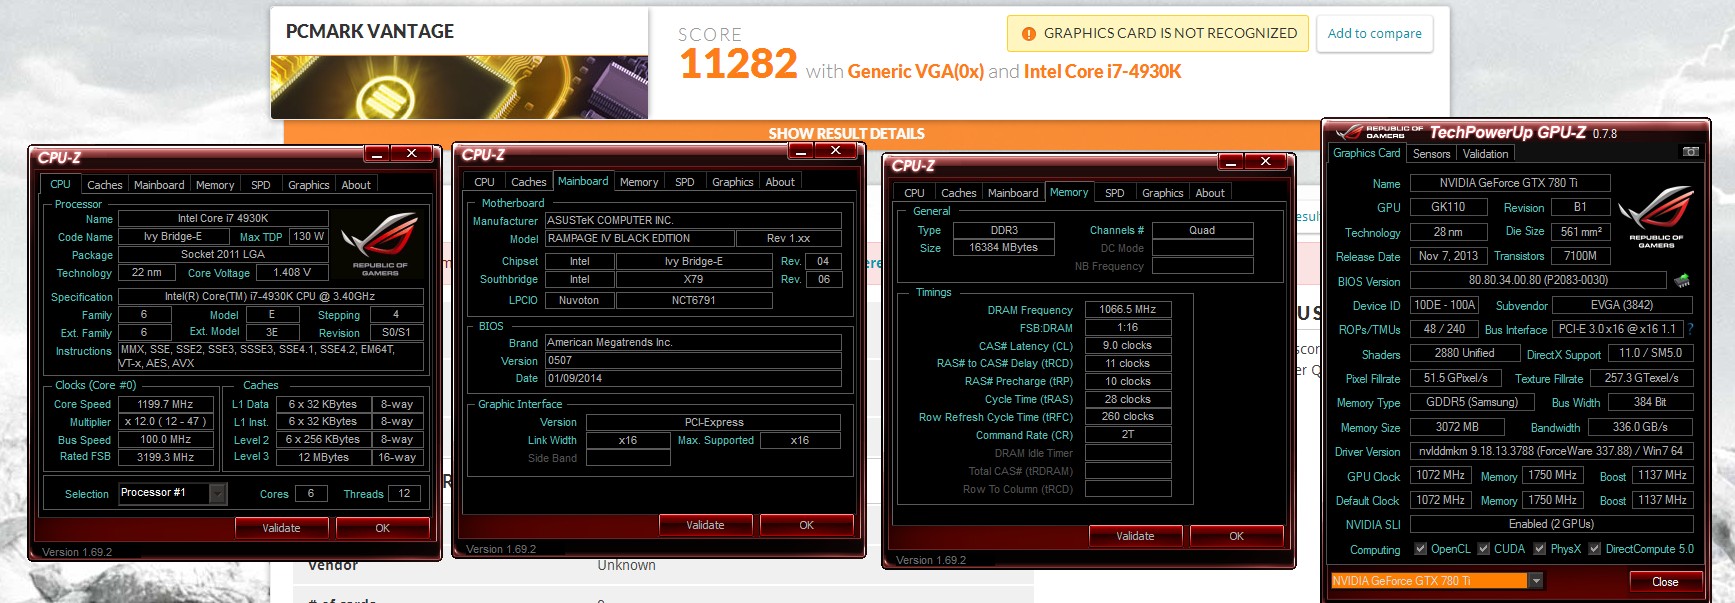Click the motherboard model RAMPAGE IV BLACK EDITION
Viewport: 1735px width, 603px height.
tap(639, 239)
